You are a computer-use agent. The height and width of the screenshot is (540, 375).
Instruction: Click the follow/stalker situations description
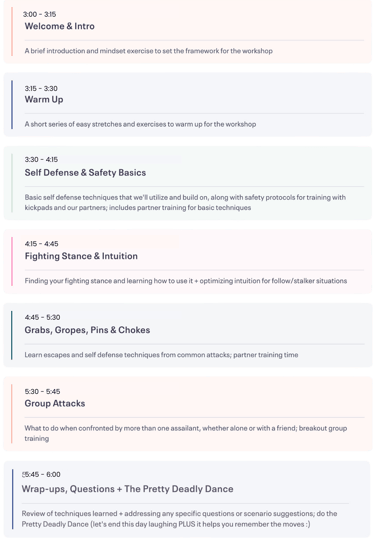[x=186, y=281]
